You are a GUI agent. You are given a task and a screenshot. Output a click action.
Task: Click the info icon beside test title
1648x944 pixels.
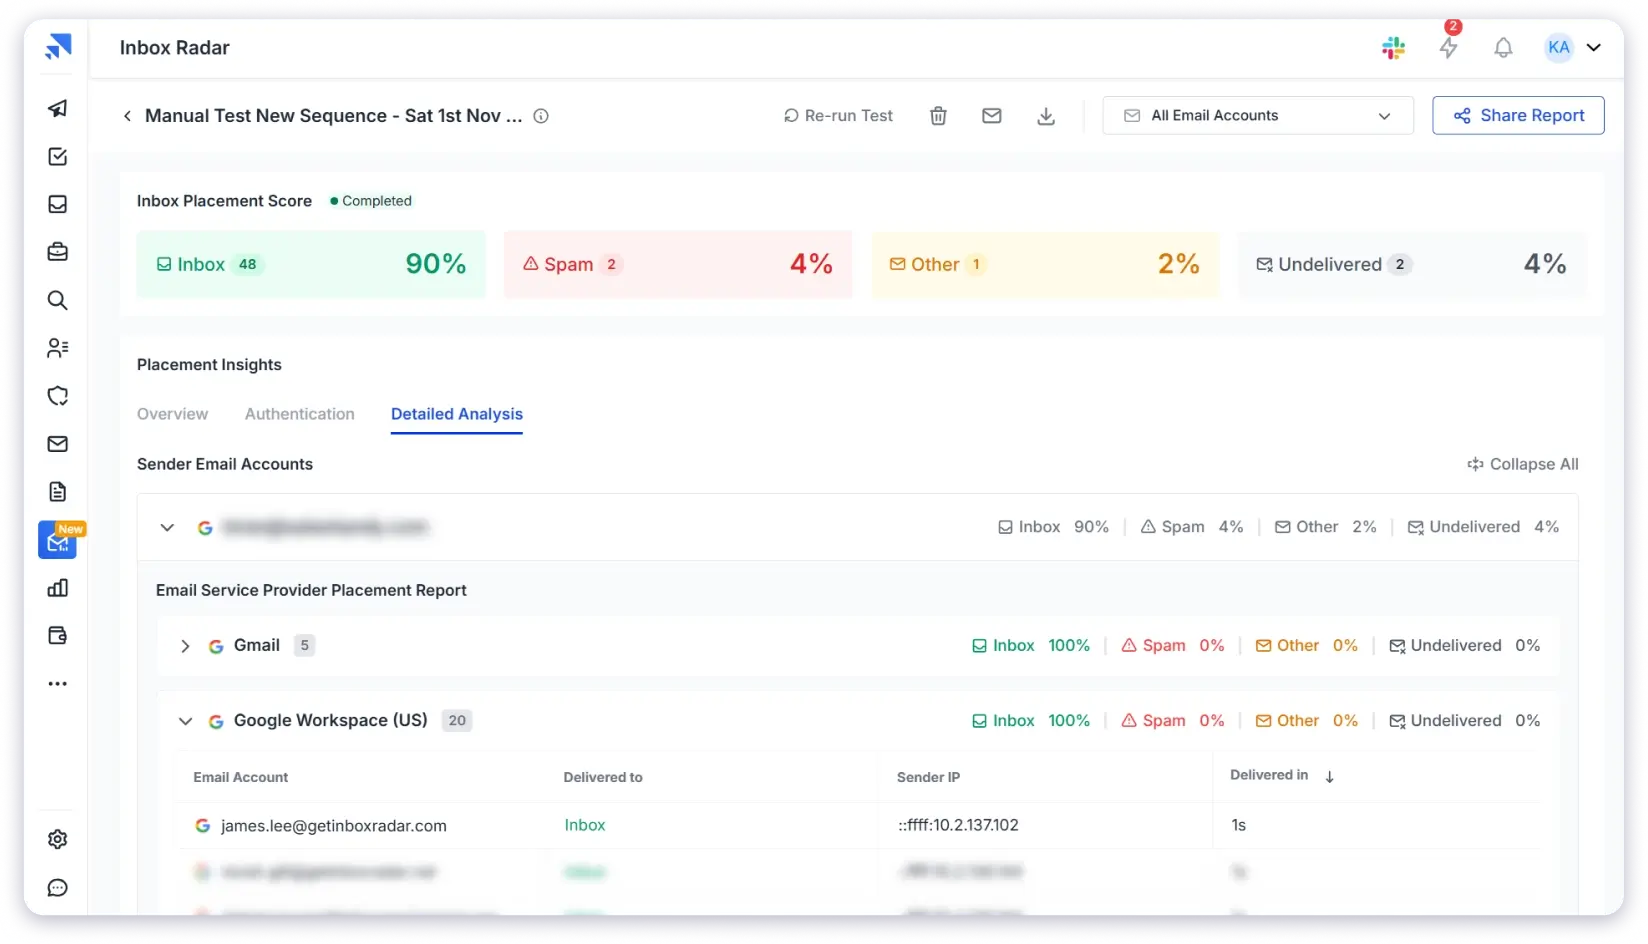coord(541,116)
